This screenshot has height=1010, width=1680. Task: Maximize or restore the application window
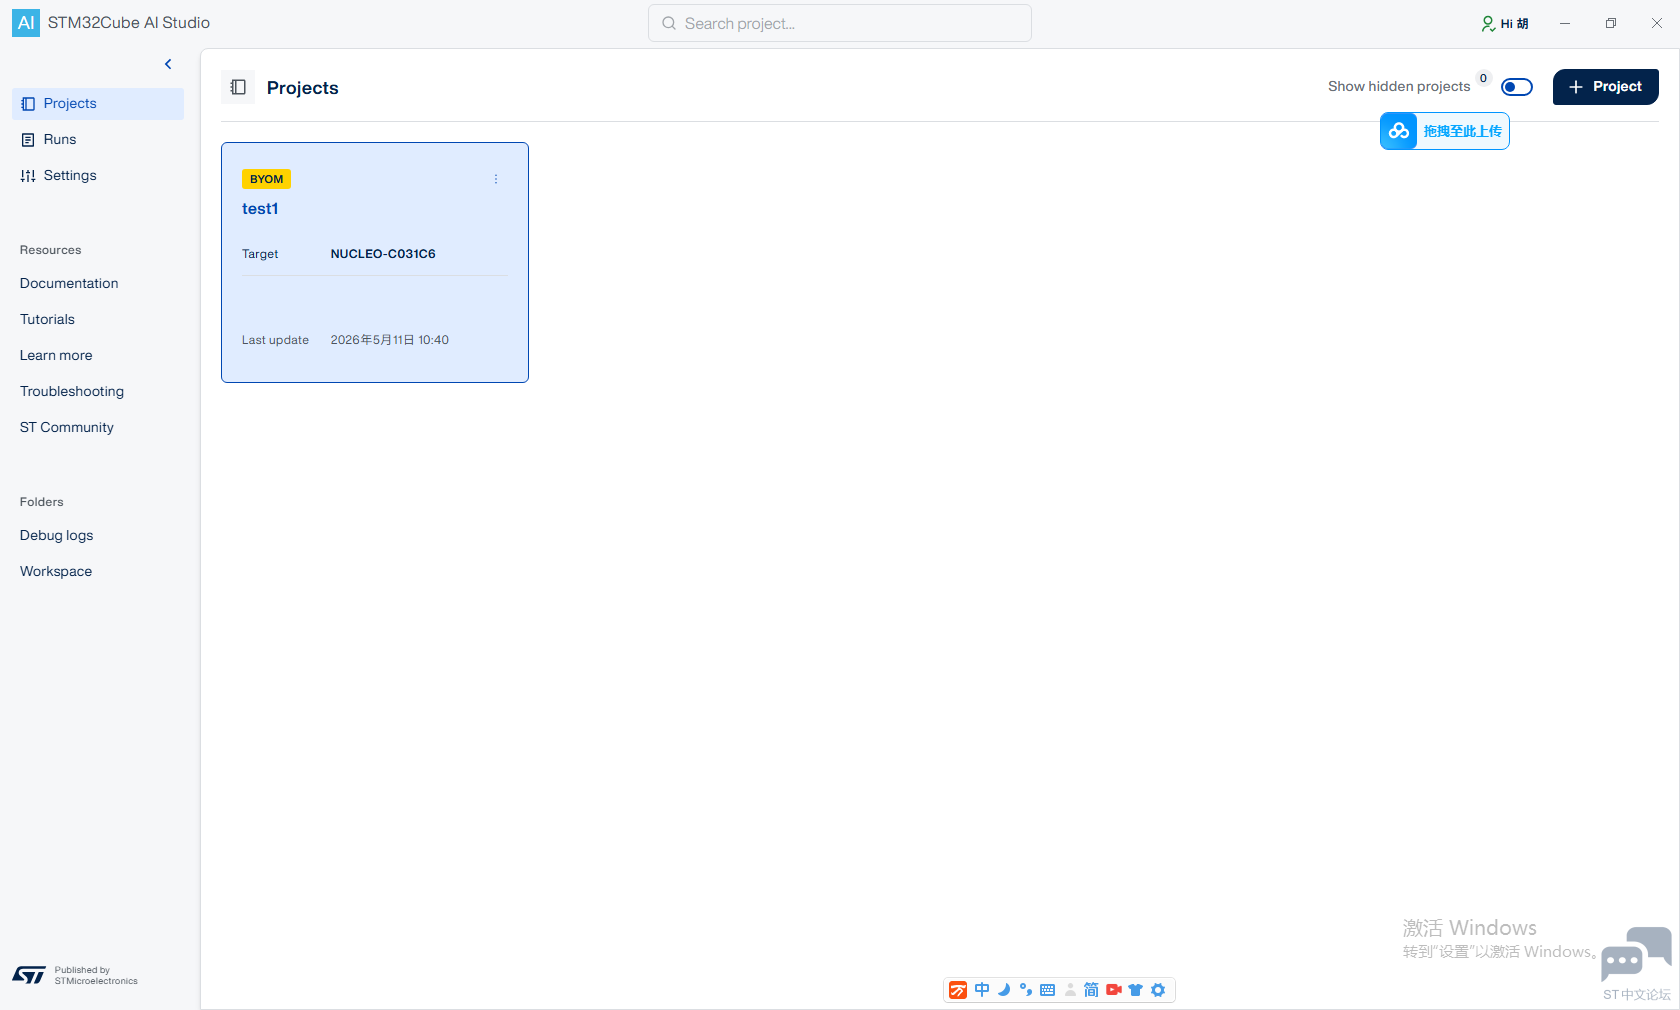point(1611,23)
